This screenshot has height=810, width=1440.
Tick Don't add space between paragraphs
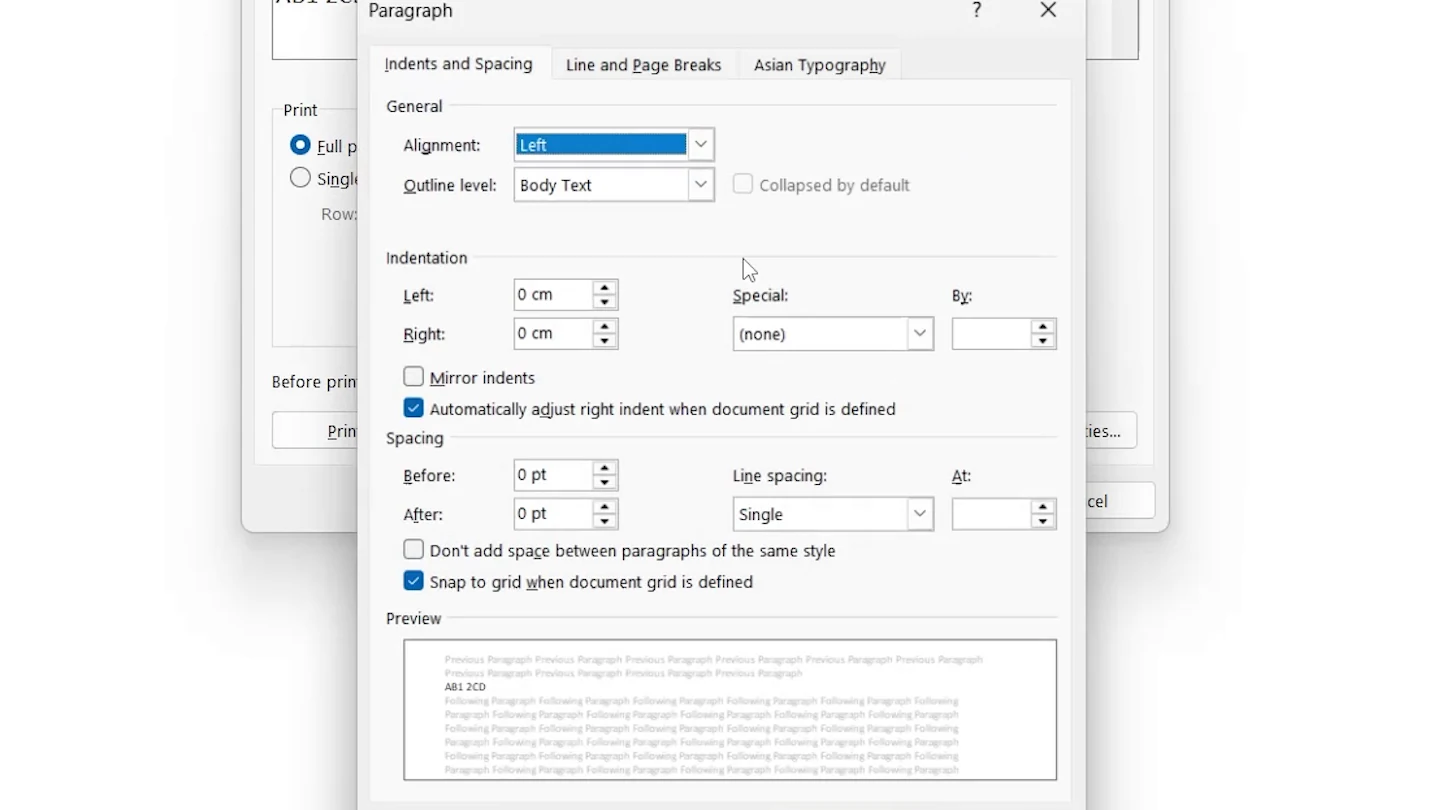tap(414, 550)
